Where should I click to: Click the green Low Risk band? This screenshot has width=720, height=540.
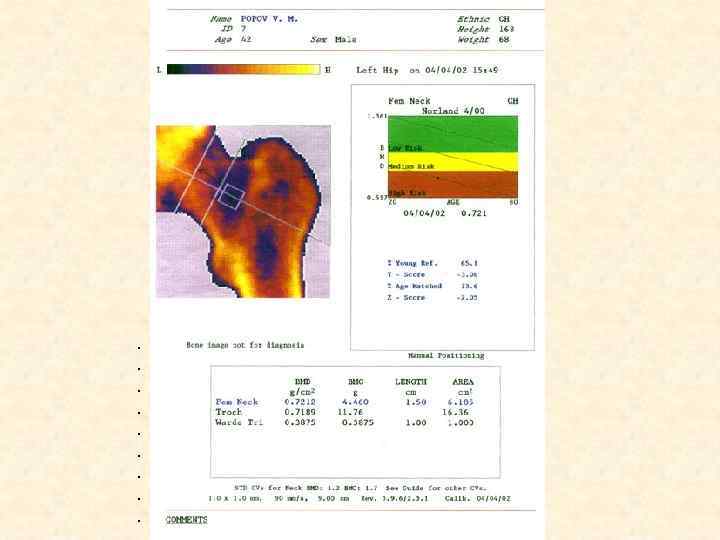click(453, 134)
